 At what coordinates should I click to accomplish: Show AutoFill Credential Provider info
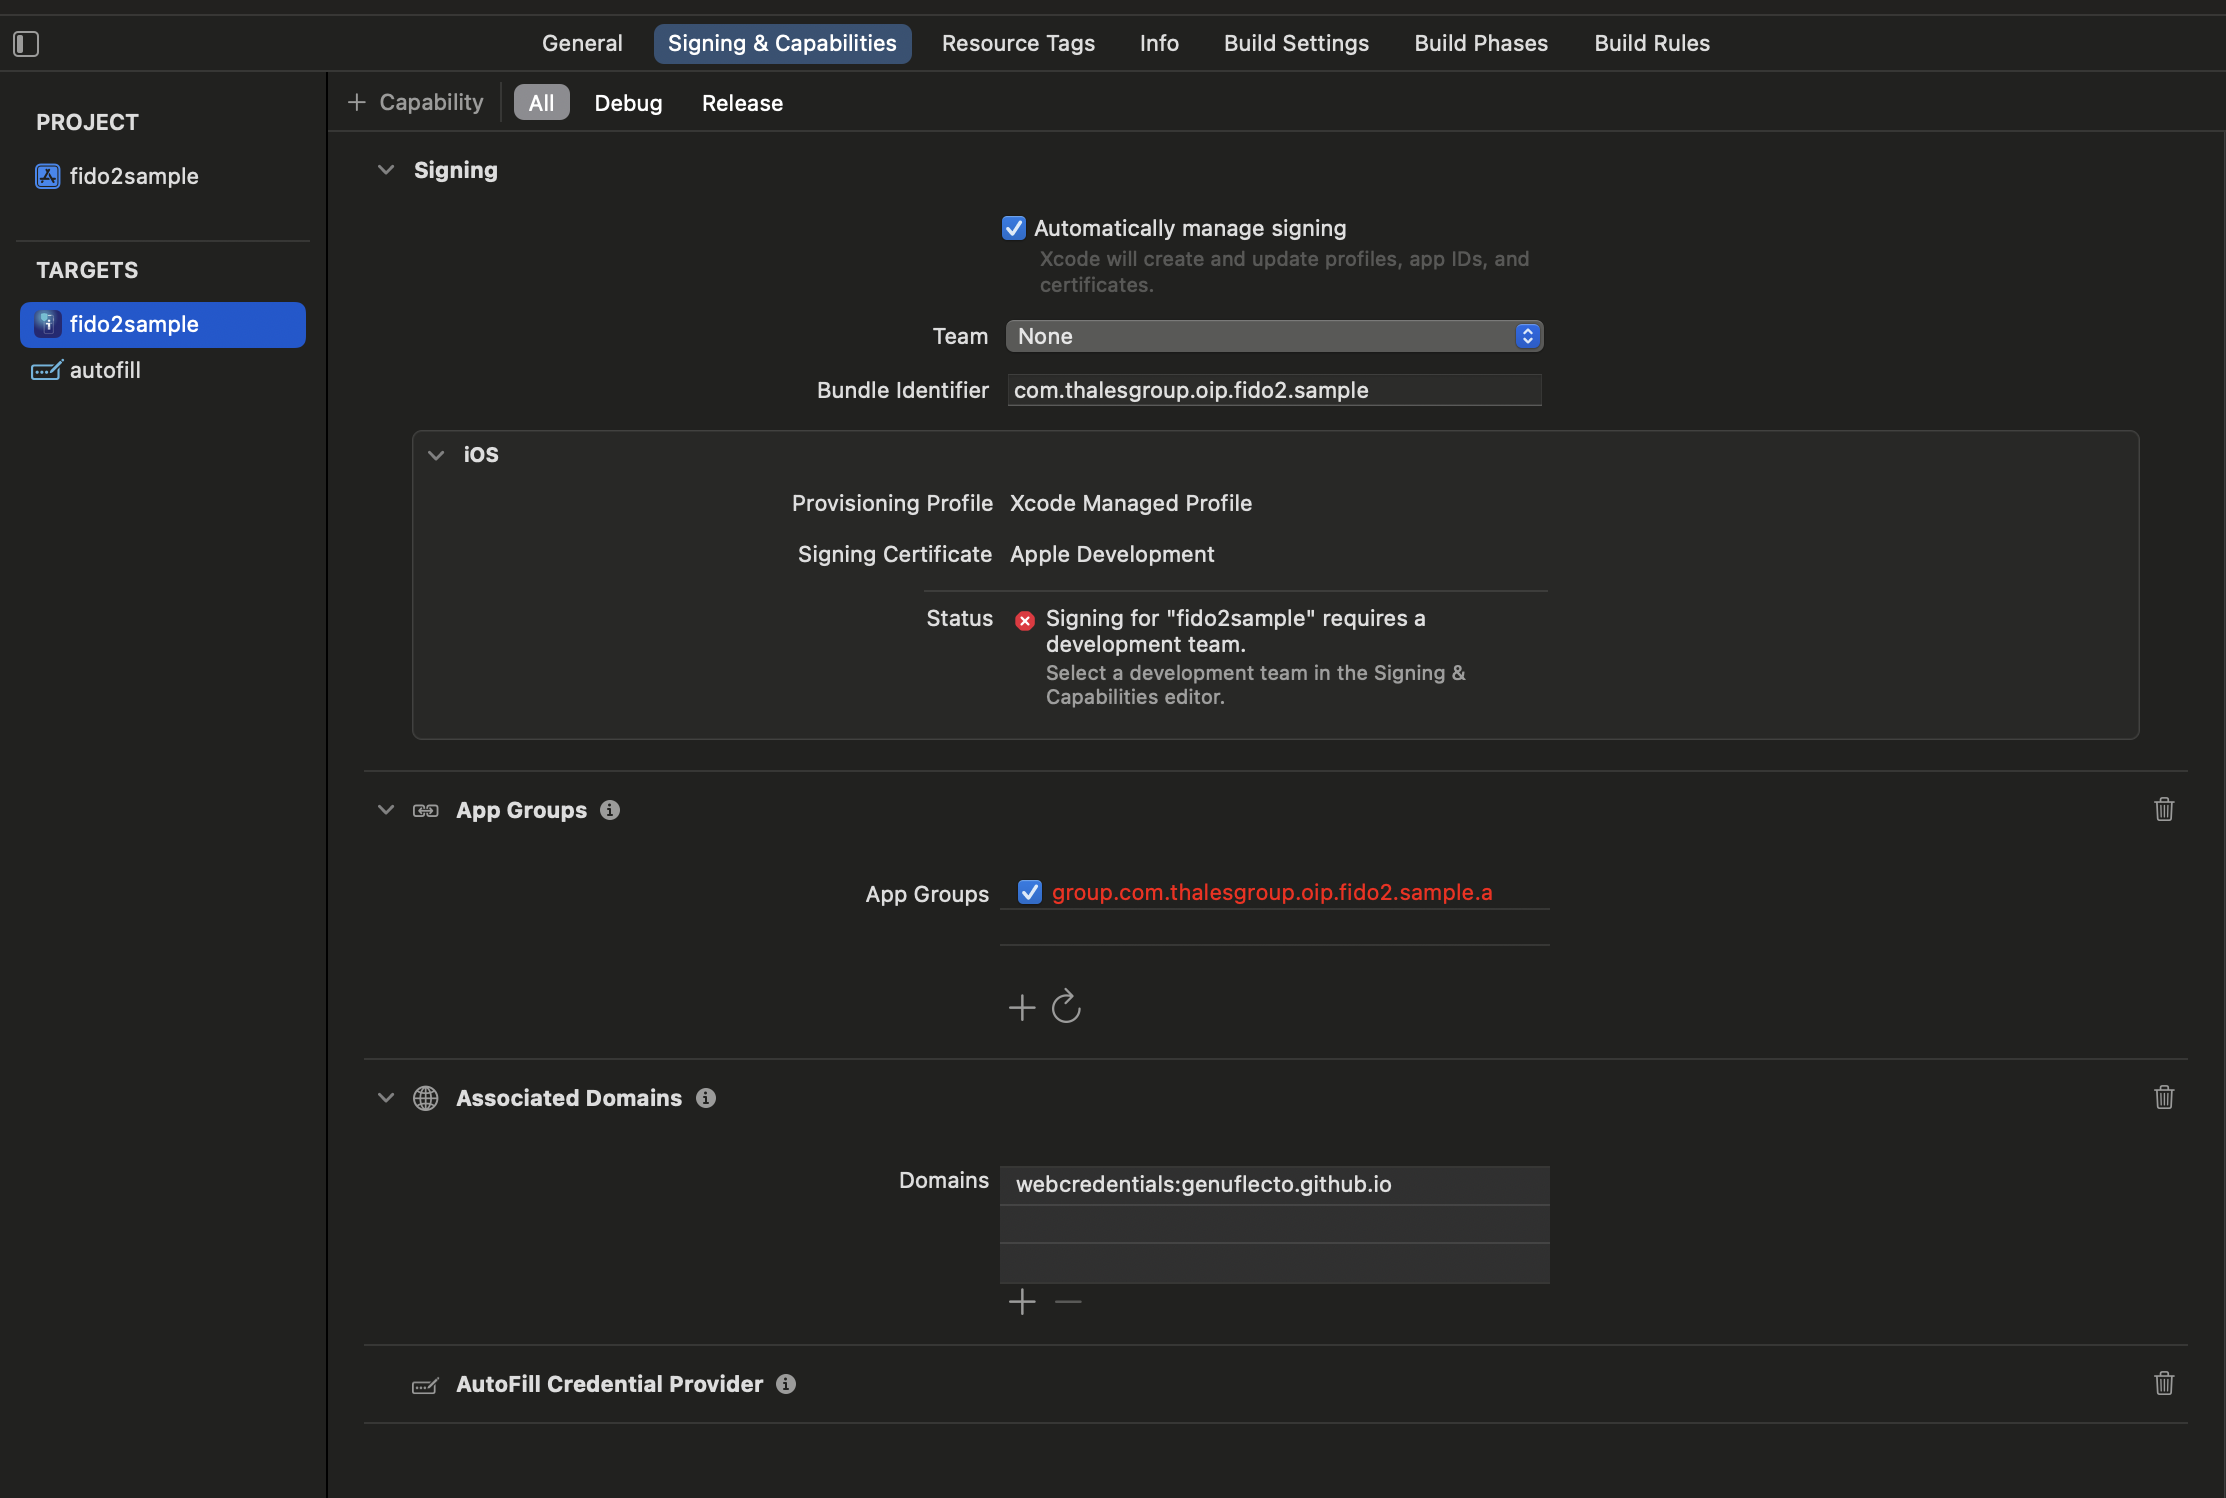(x=786, y=1384)
